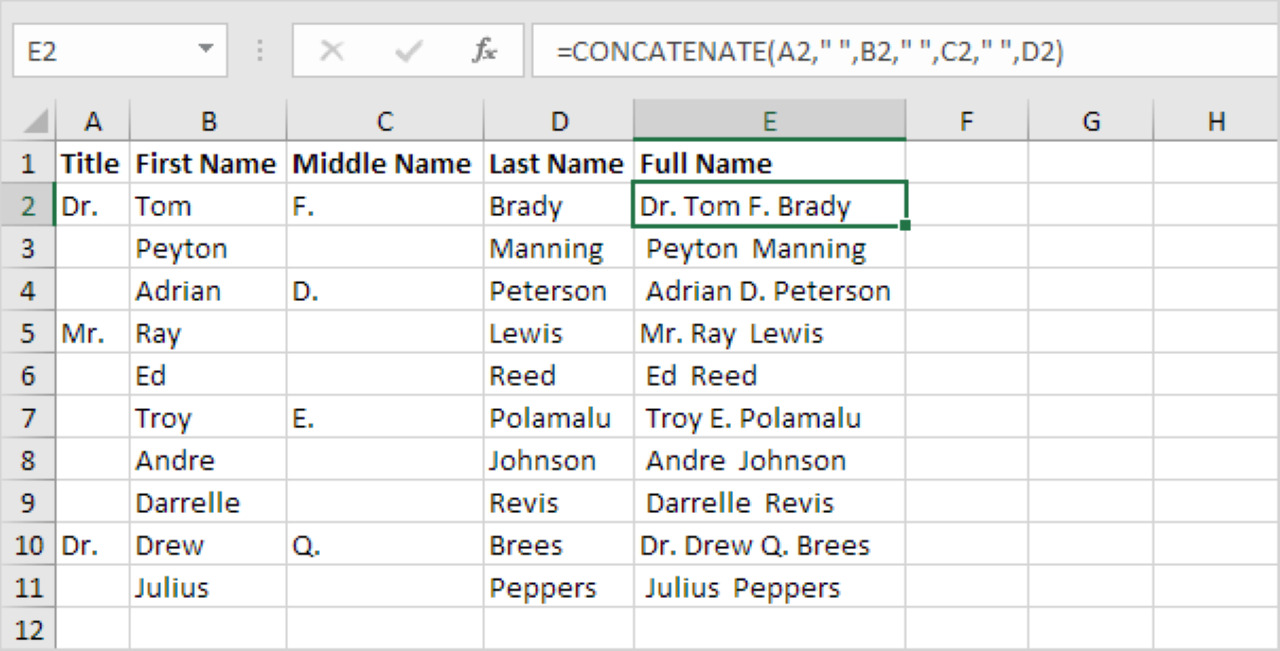Click into the CONCATENATE formula bar
Viewport: 1280px width, 651px height.
click(x=900, y=51)
